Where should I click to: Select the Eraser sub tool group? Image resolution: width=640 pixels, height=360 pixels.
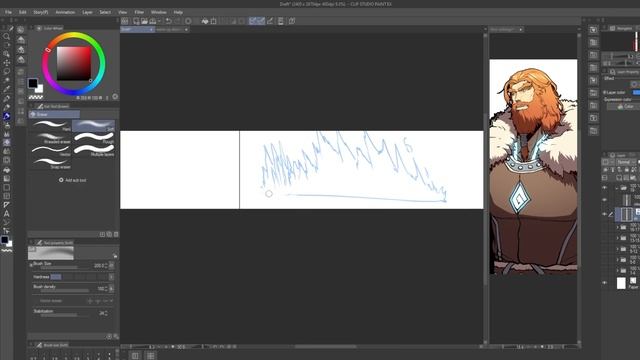54,114
